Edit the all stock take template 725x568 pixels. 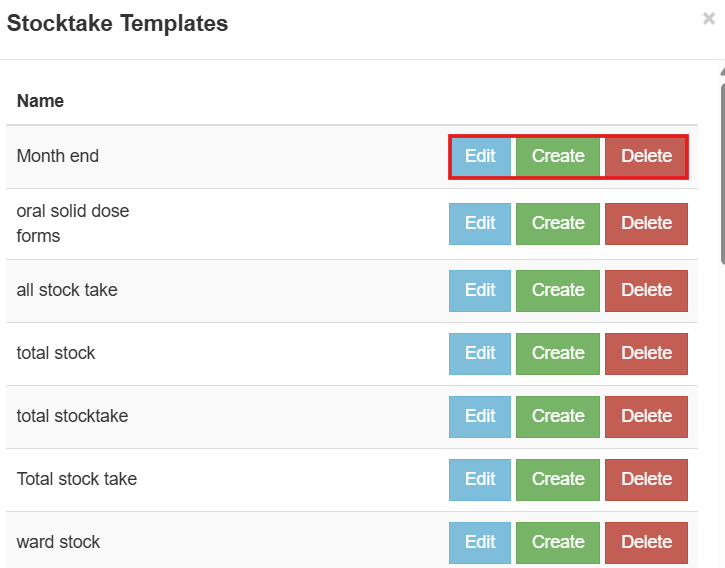(x=480, y=290)
